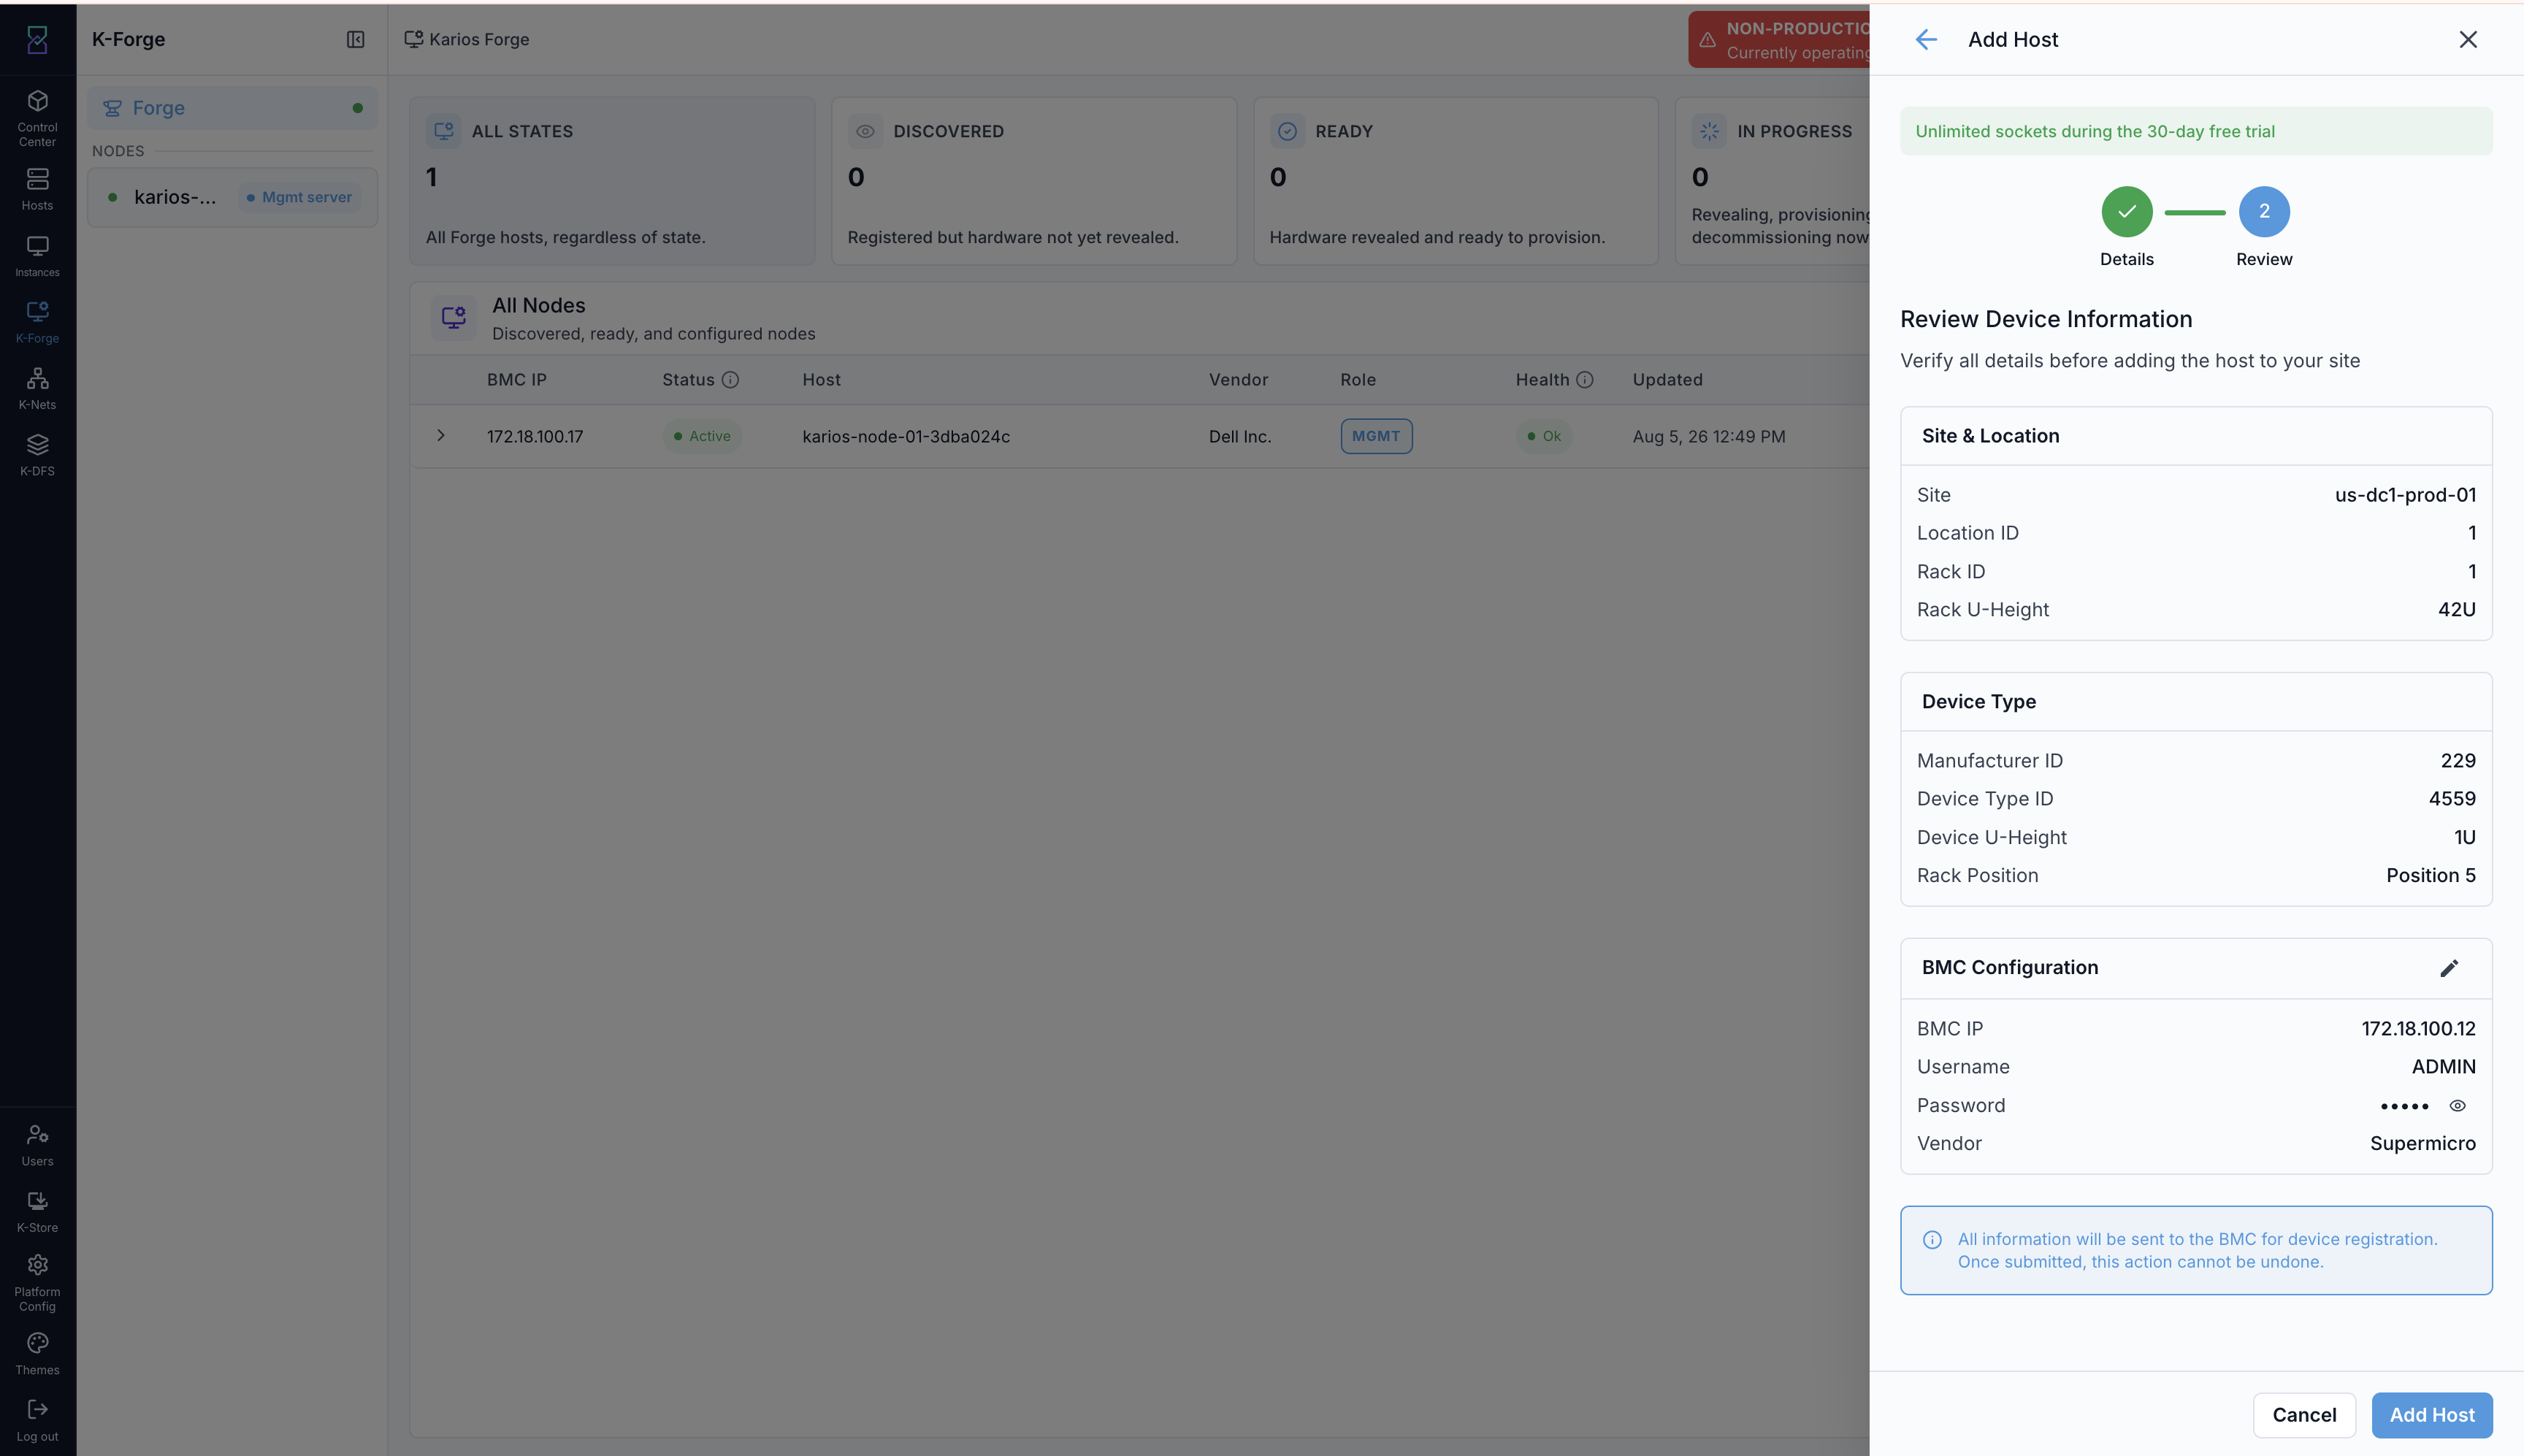Viewport: 2524px width, 1456px height.
Task: Open Users in sidebar
Action: 37,1145
